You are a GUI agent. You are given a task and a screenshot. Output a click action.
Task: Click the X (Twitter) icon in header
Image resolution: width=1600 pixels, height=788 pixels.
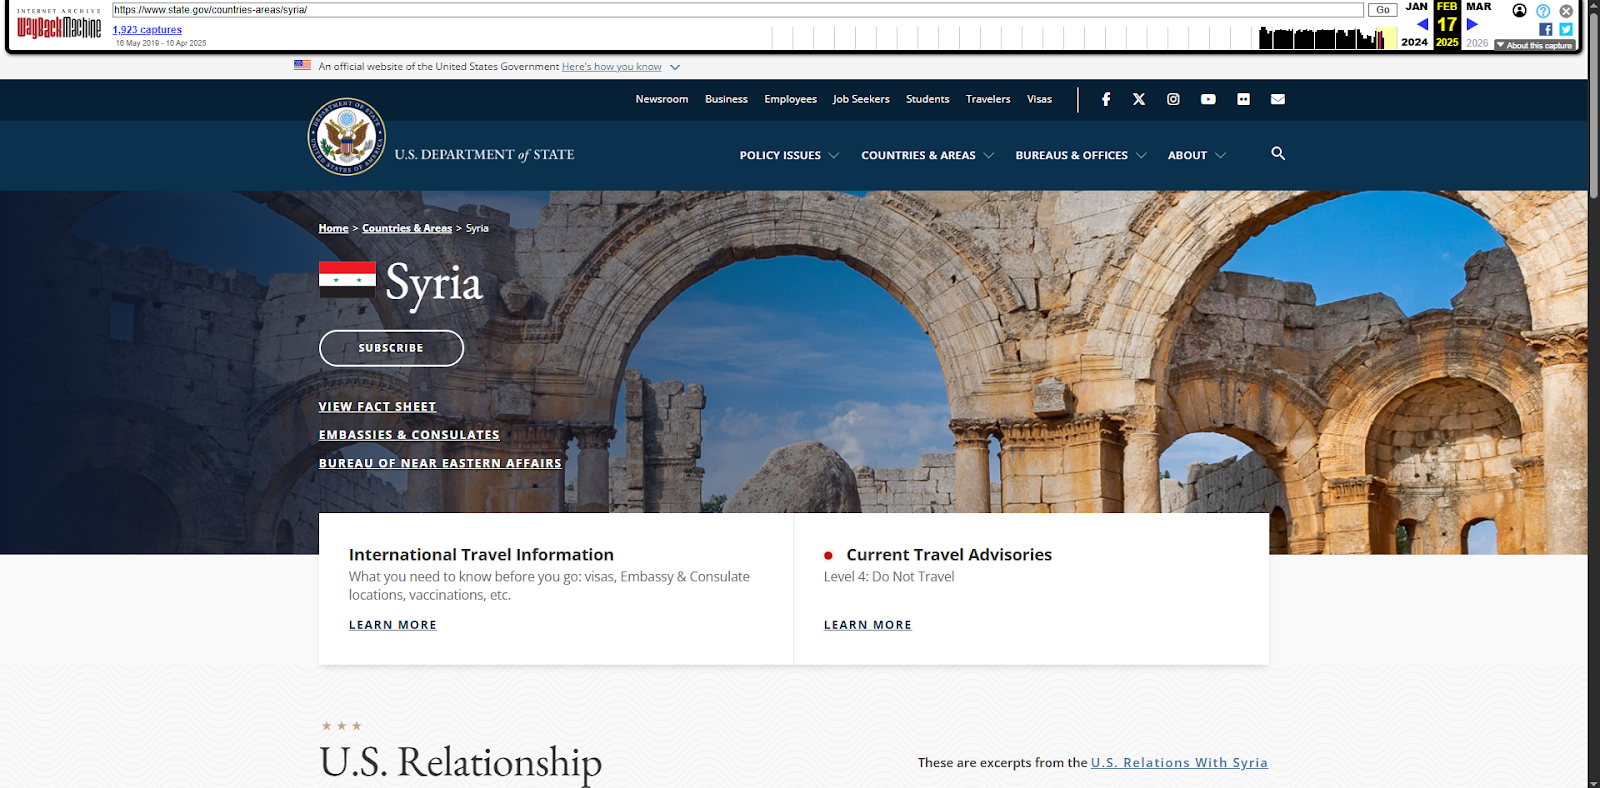coord(1139,99)
